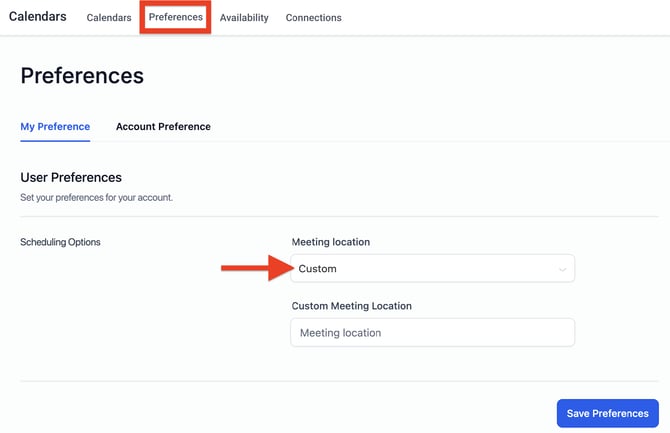Click the red arrow pointing to Custom
This screenshot has height=433, width=670.
pos(255,268)
